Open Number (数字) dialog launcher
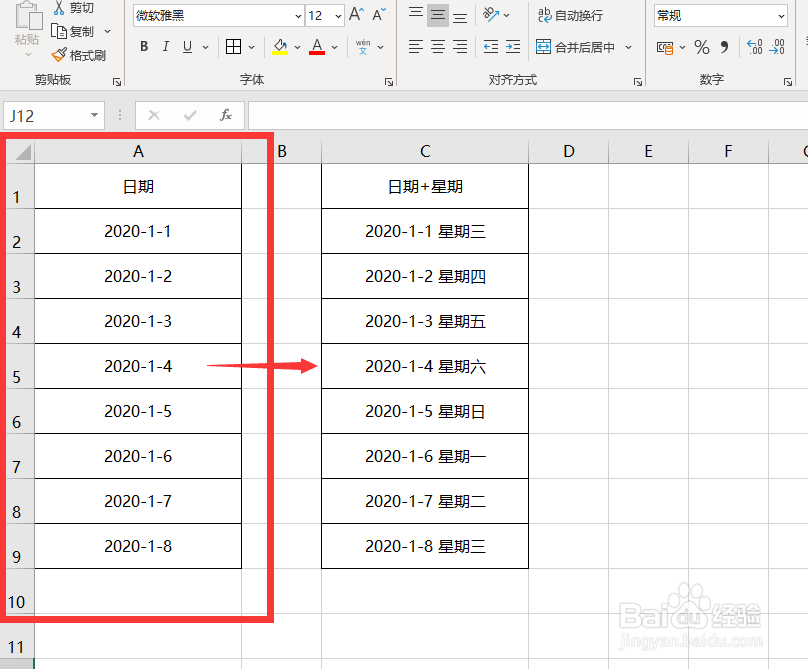 [788, 82]
